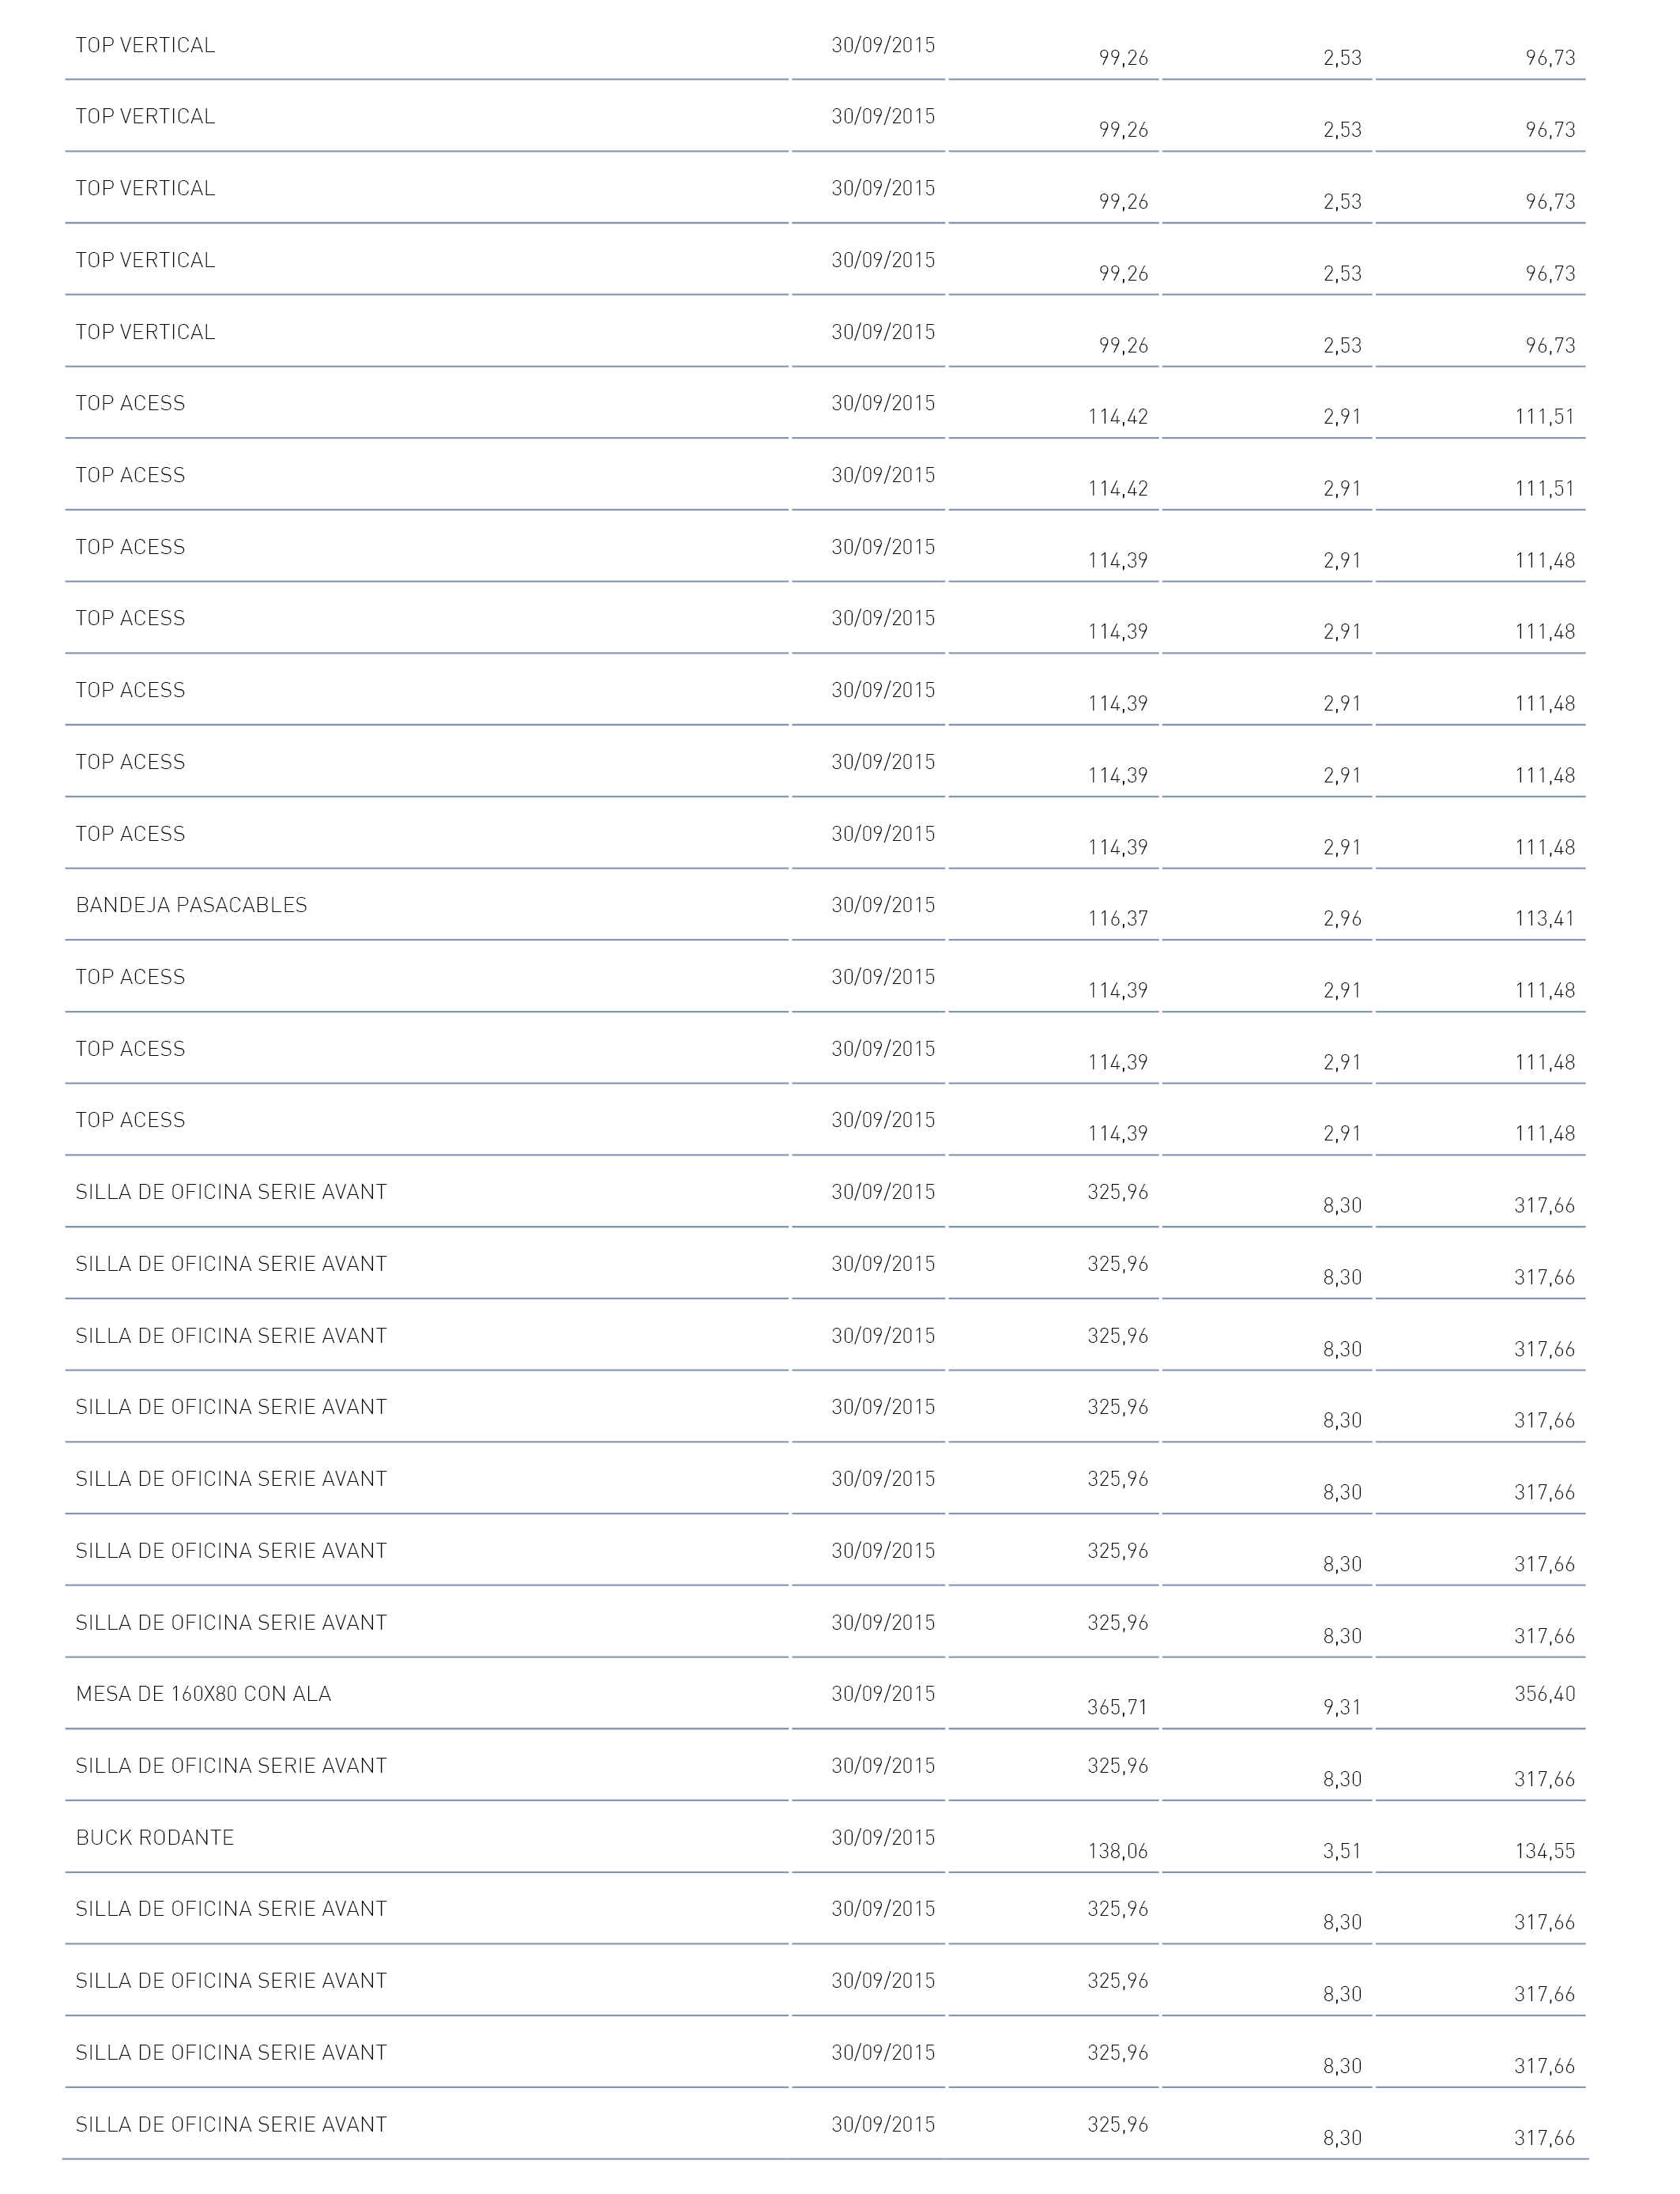
Task: Select the date in the MESA DE 160X80 row
Action: coord(883,1694)
